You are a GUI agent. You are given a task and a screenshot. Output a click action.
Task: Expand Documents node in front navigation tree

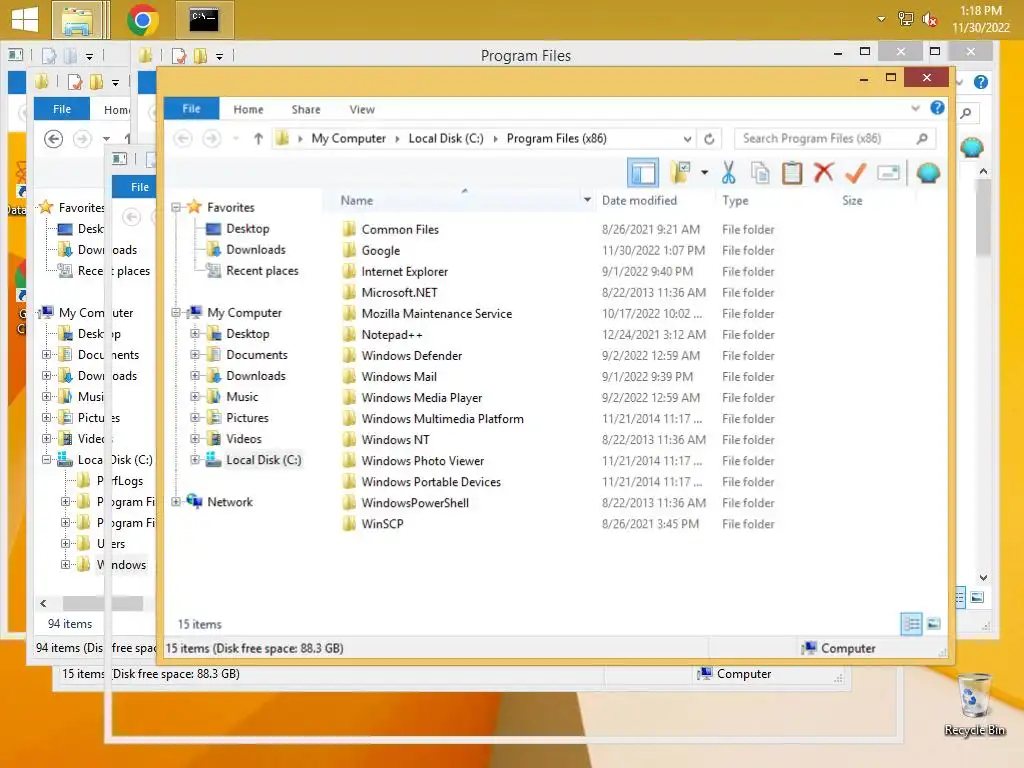click(x=195, y=355)
